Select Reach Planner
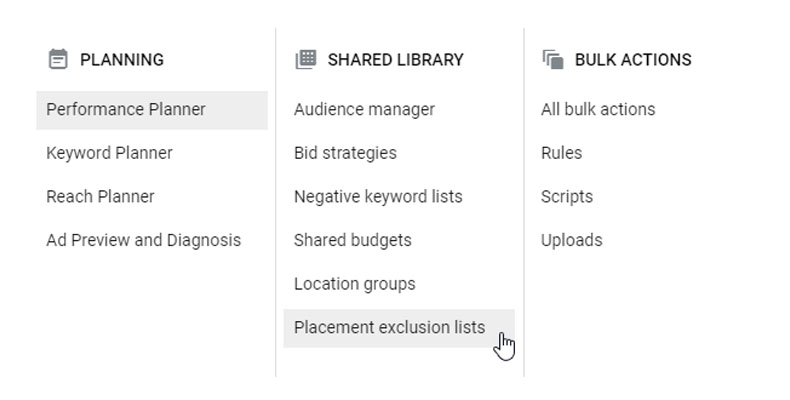Image resolution: width=790 pixels, height=400 pixels. (100, 197)
